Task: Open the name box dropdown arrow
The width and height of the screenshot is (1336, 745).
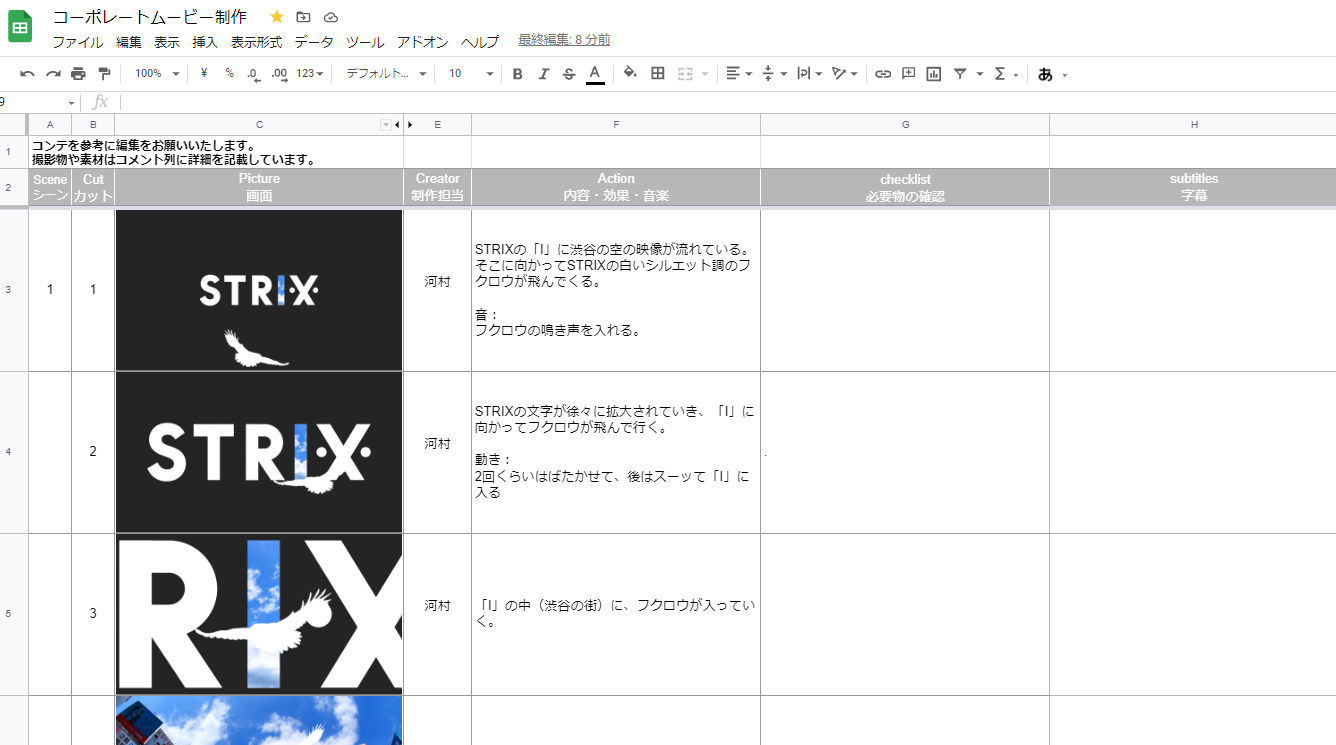Action: [x=71, y=103]
